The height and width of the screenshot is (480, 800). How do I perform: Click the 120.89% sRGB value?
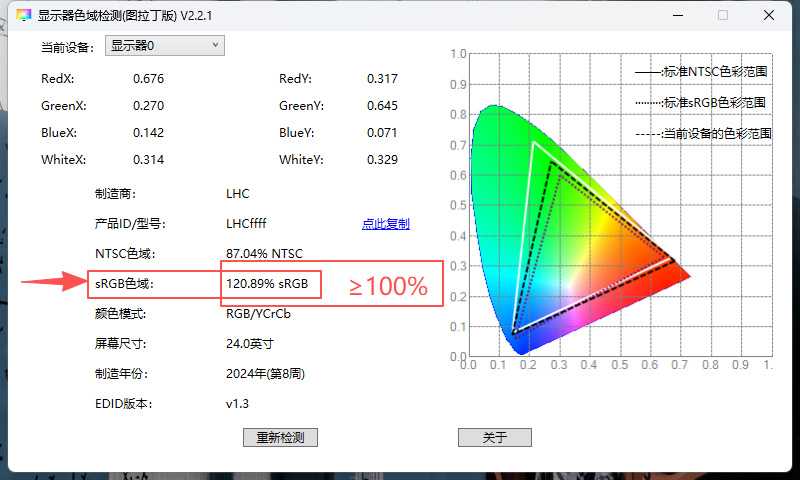pos(267,284)
